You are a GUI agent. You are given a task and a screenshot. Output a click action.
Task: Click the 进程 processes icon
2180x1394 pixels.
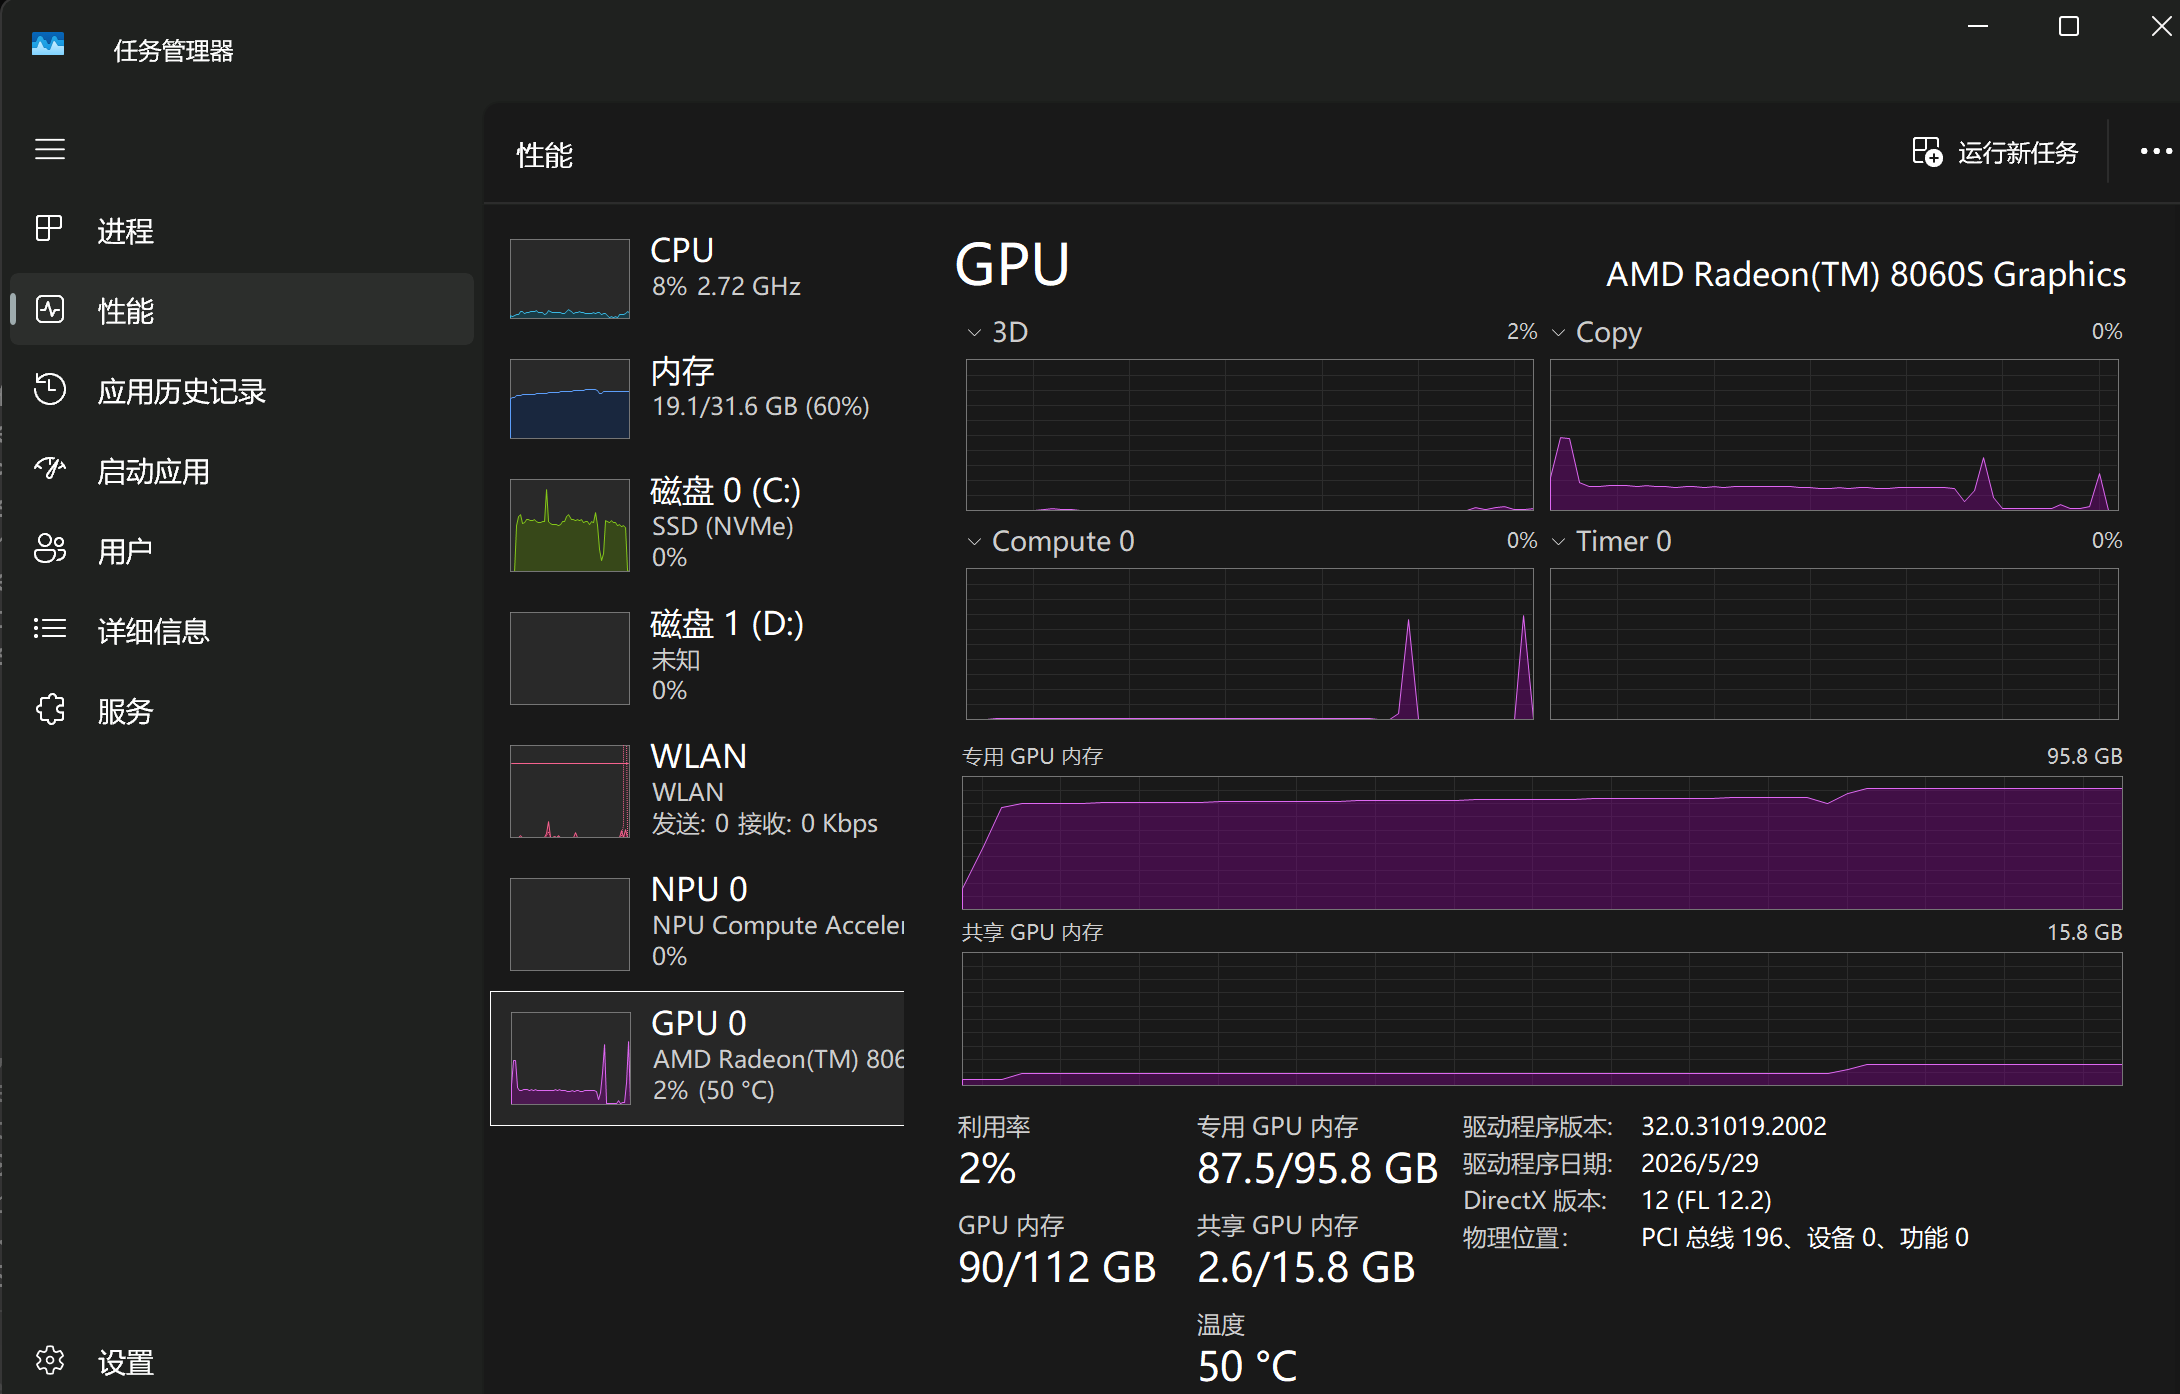pos(49,229)
